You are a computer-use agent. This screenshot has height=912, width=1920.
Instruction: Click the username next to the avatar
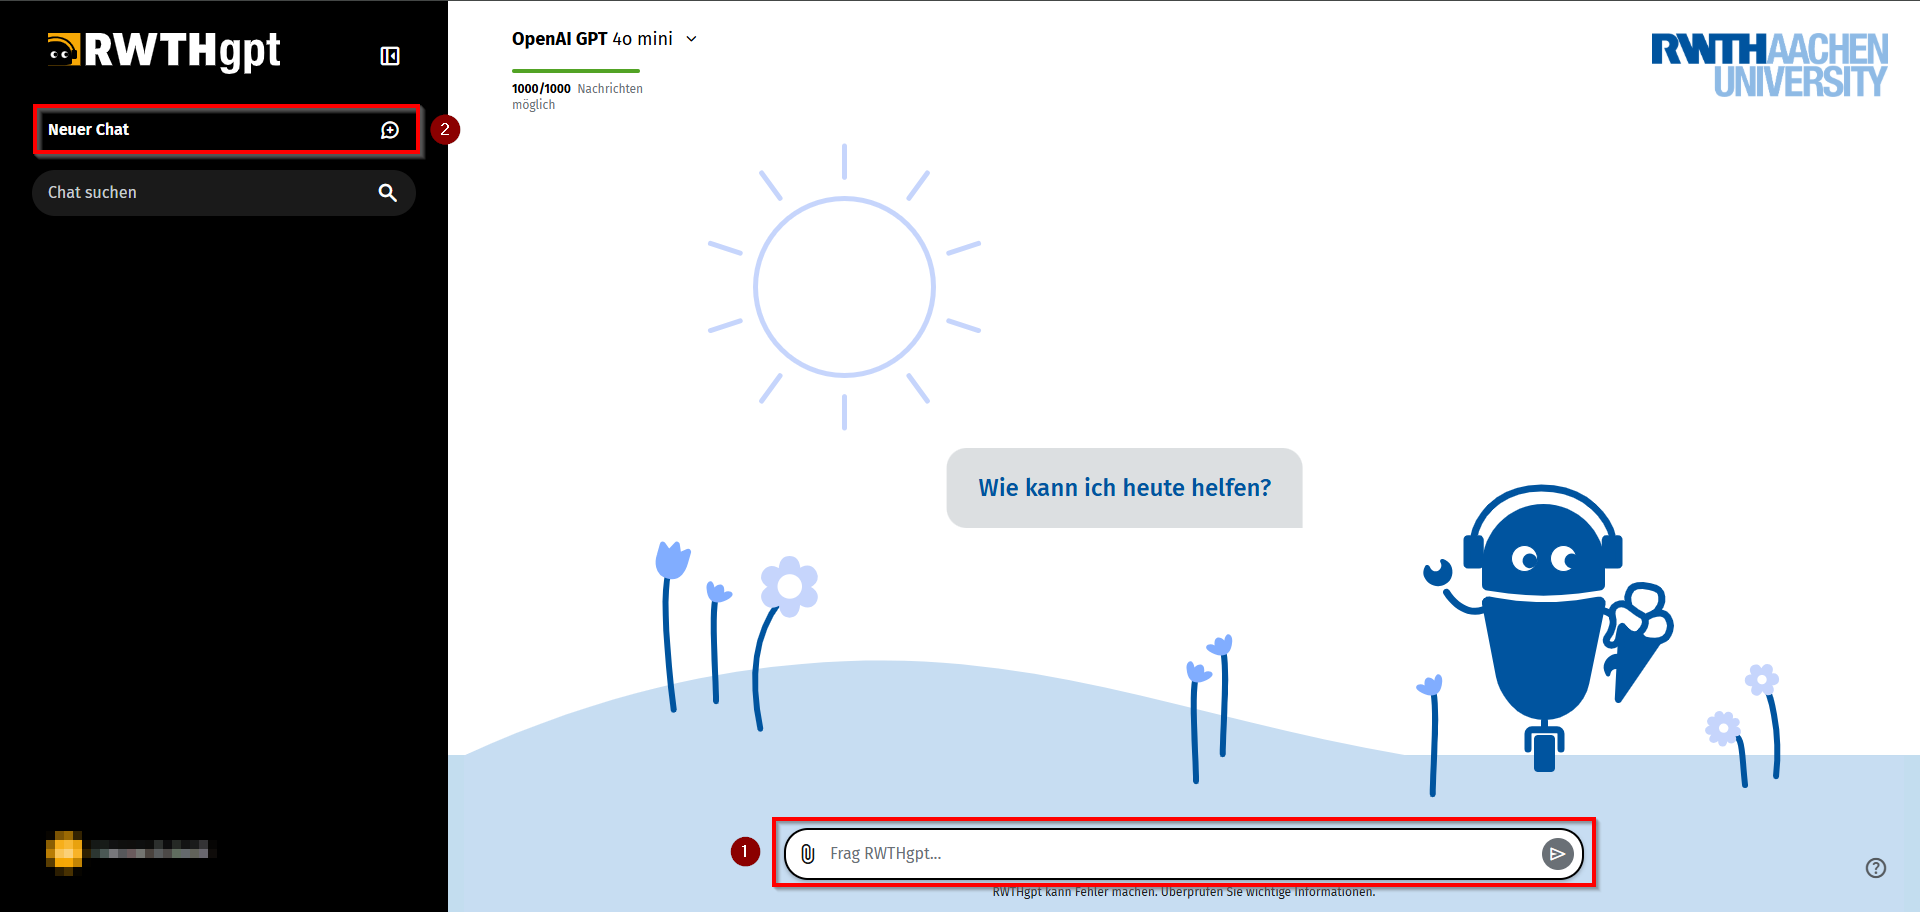click(x=150, y=849)
